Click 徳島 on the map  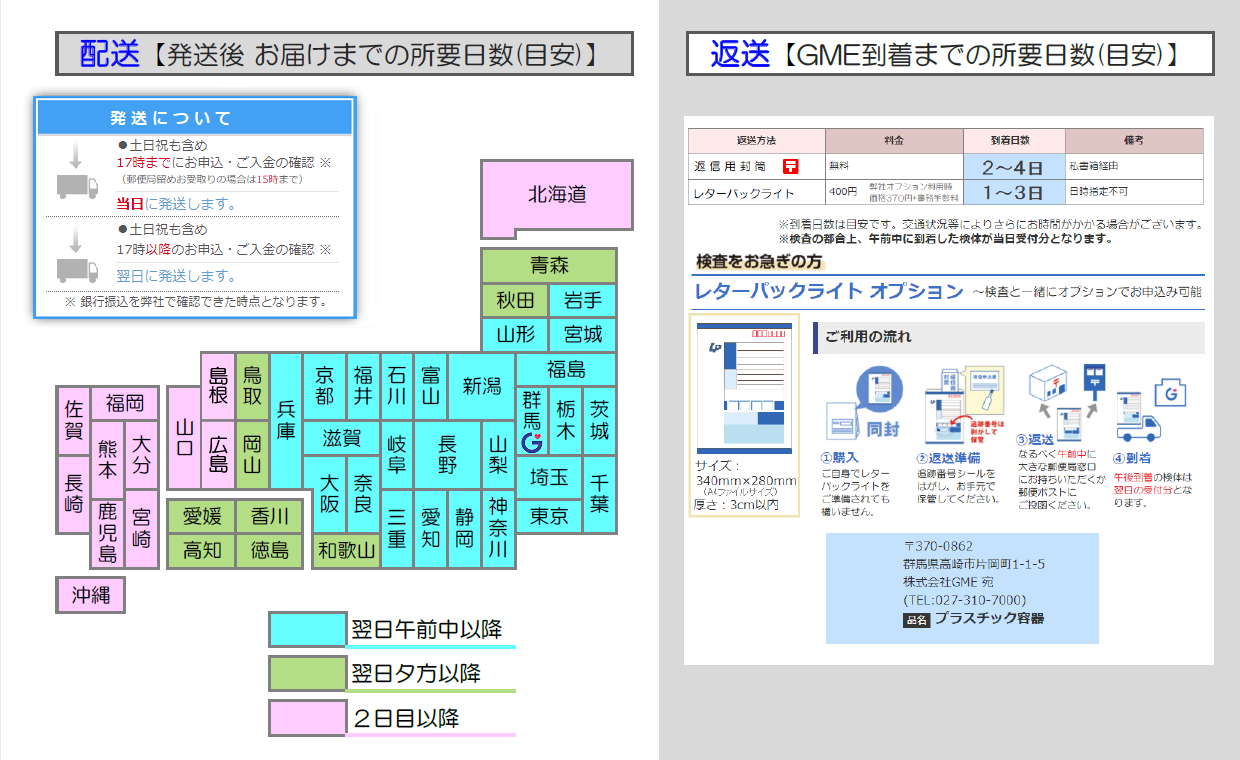click(270, 550)
